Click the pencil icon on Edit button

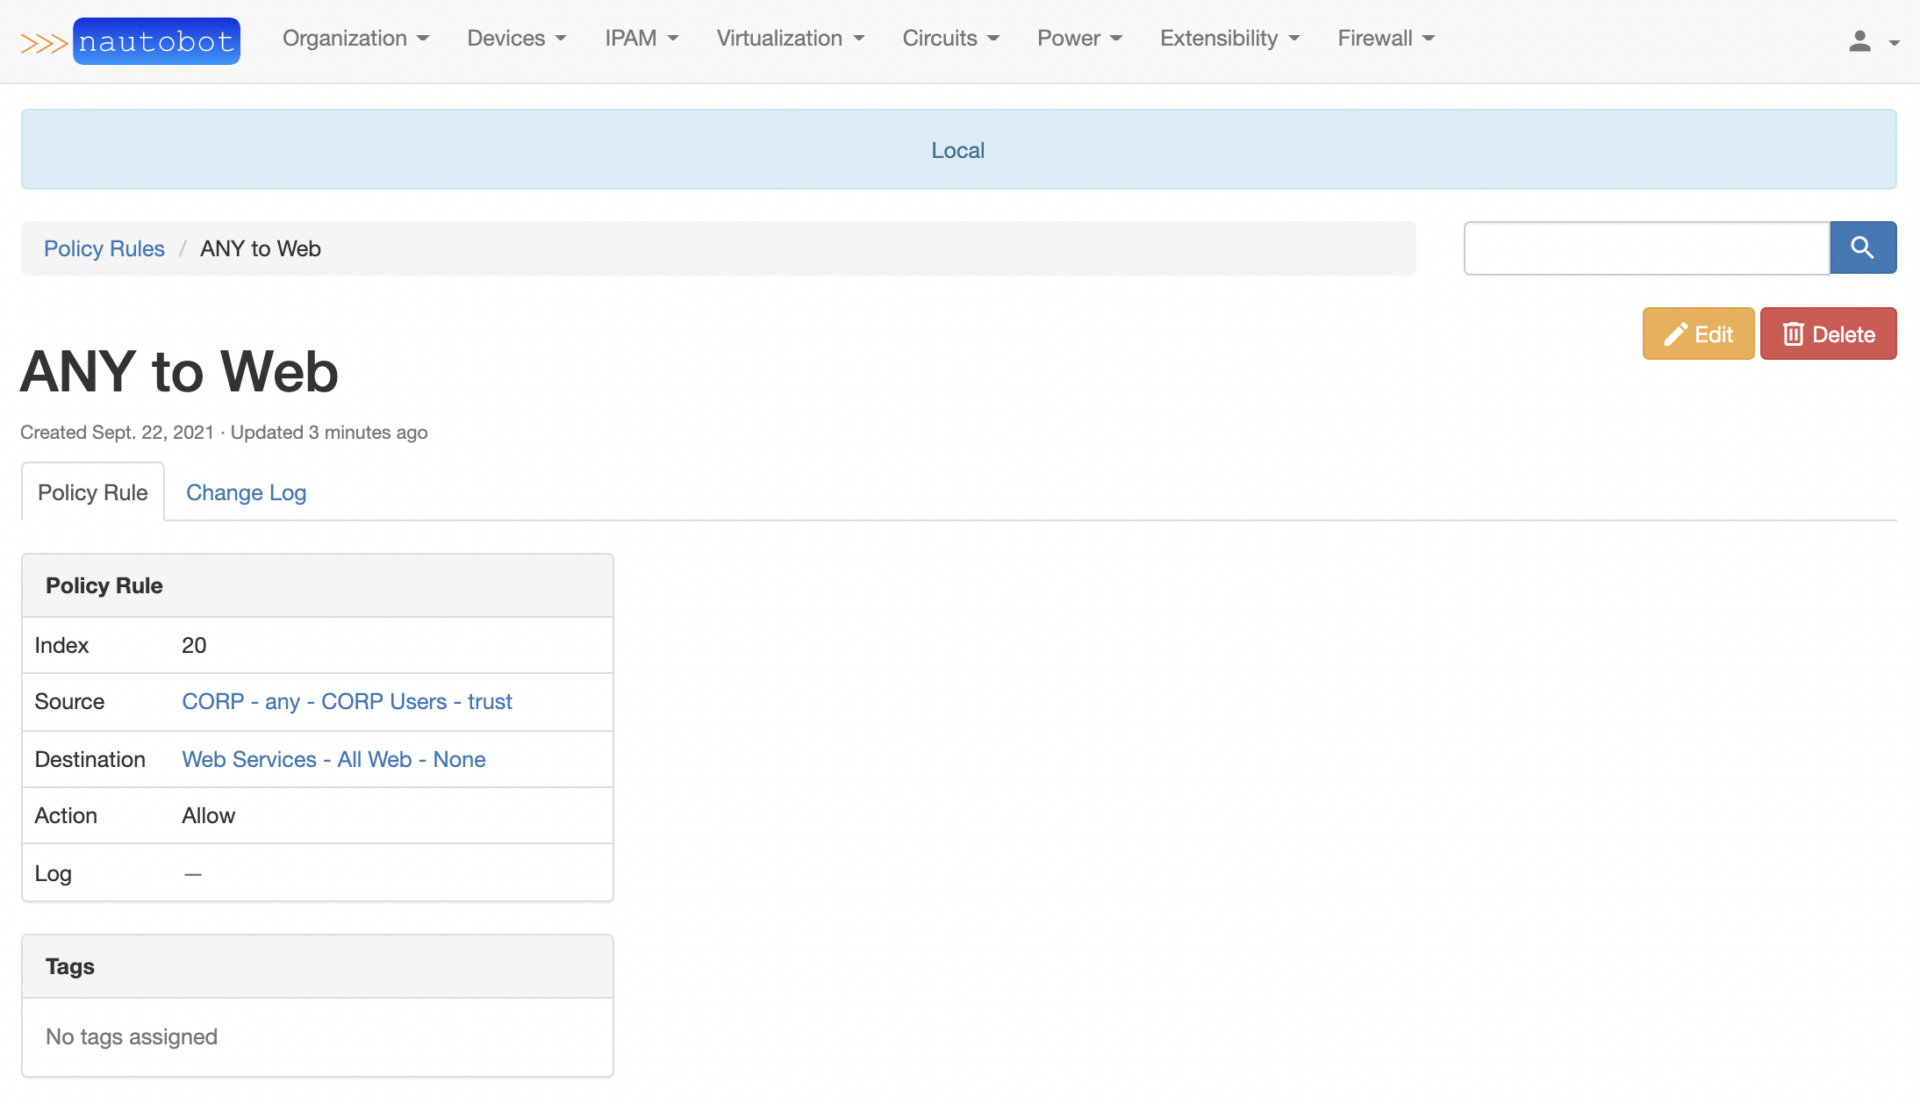point(1676,333)
